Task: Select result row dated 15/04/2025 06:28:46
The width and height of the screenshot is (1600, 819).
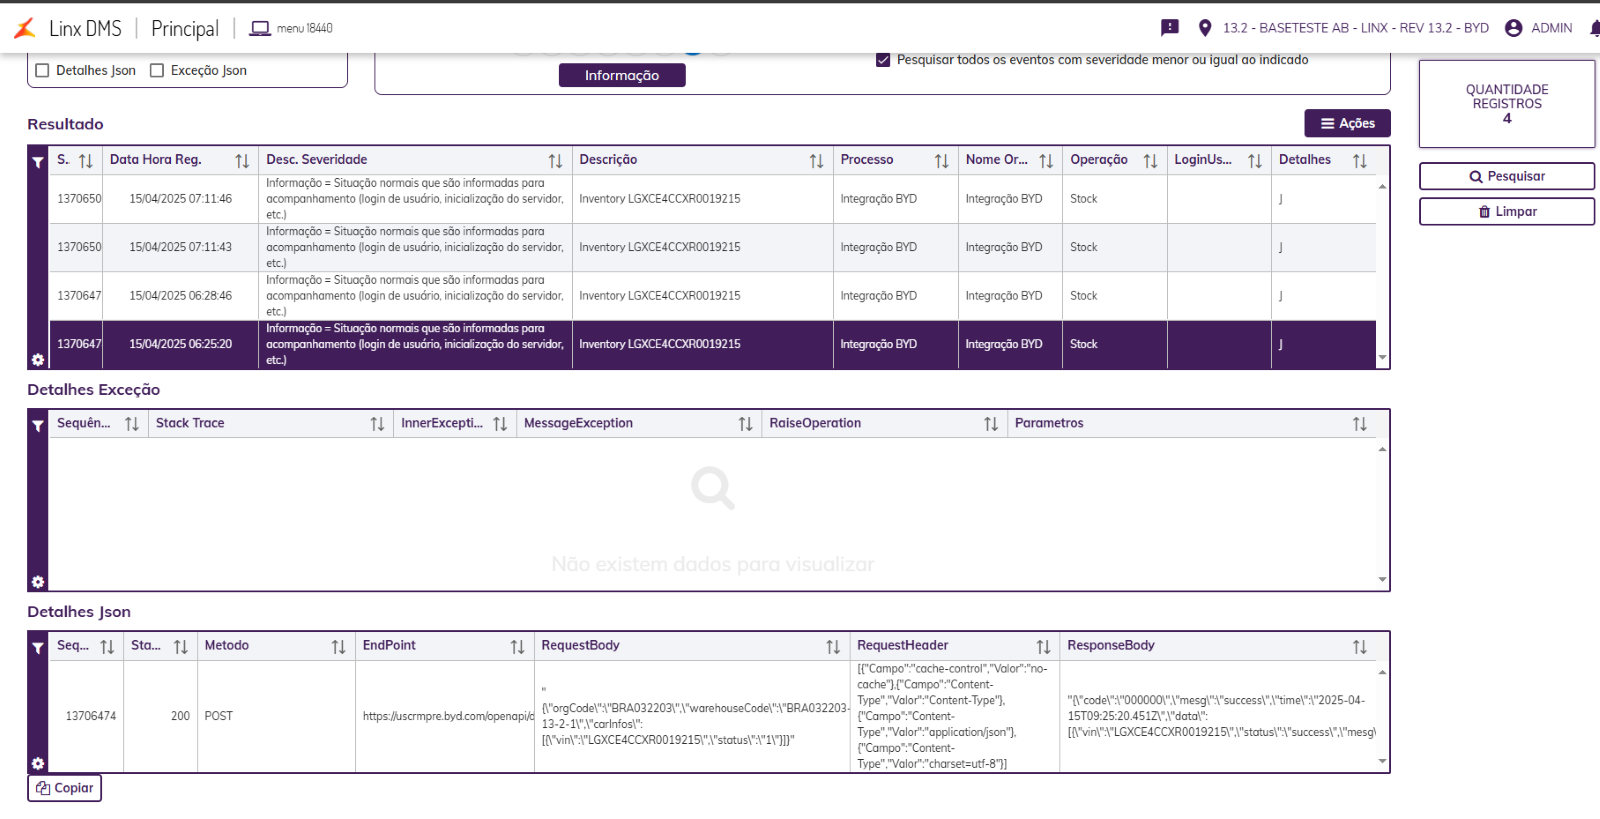Action: tap(713, 296)
